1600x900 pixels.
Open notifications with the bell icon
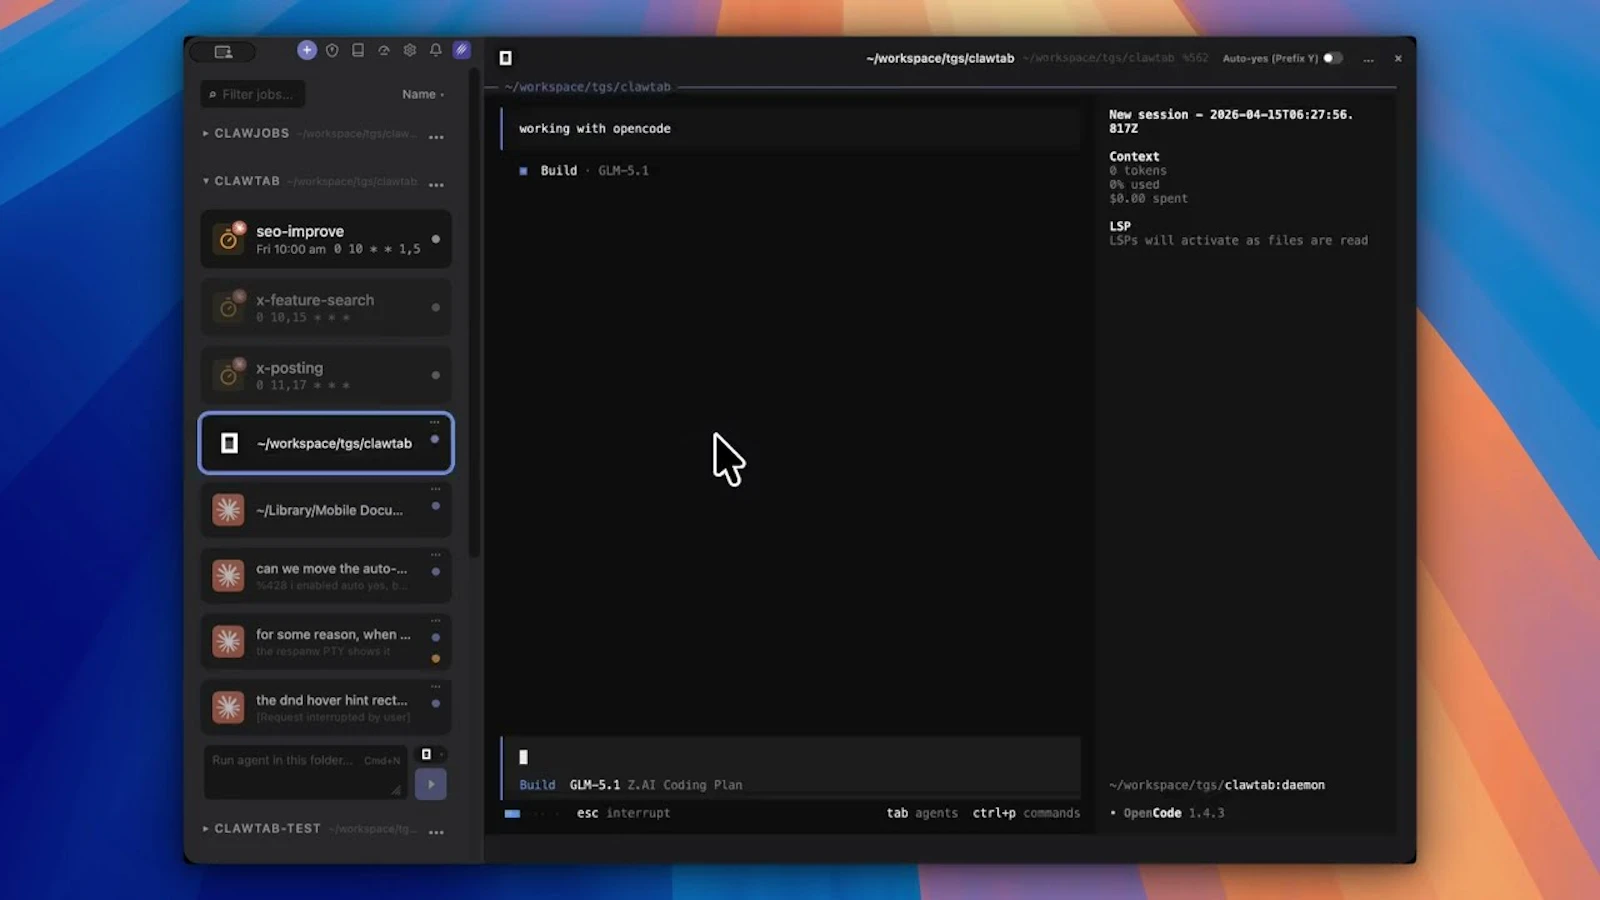click(435, 51)
